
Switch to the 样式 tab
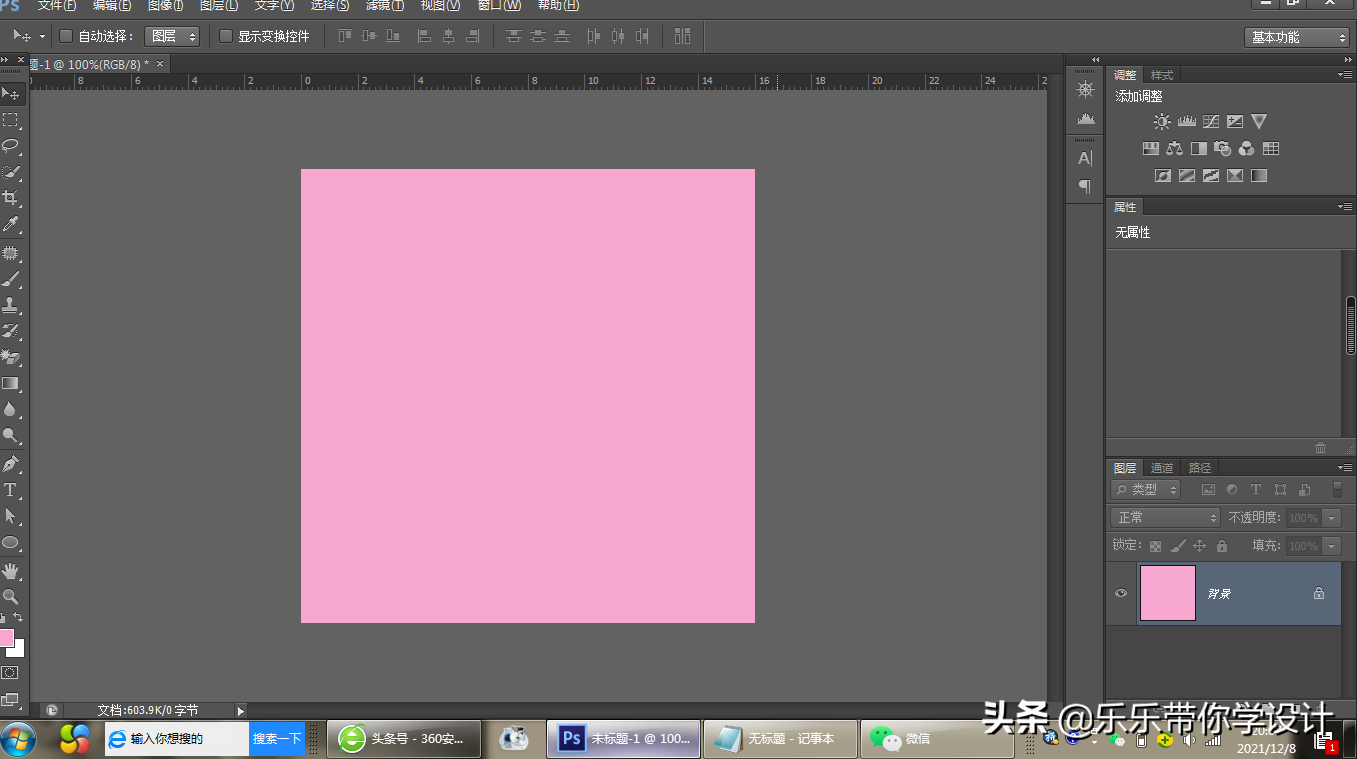pos(1162,75)
